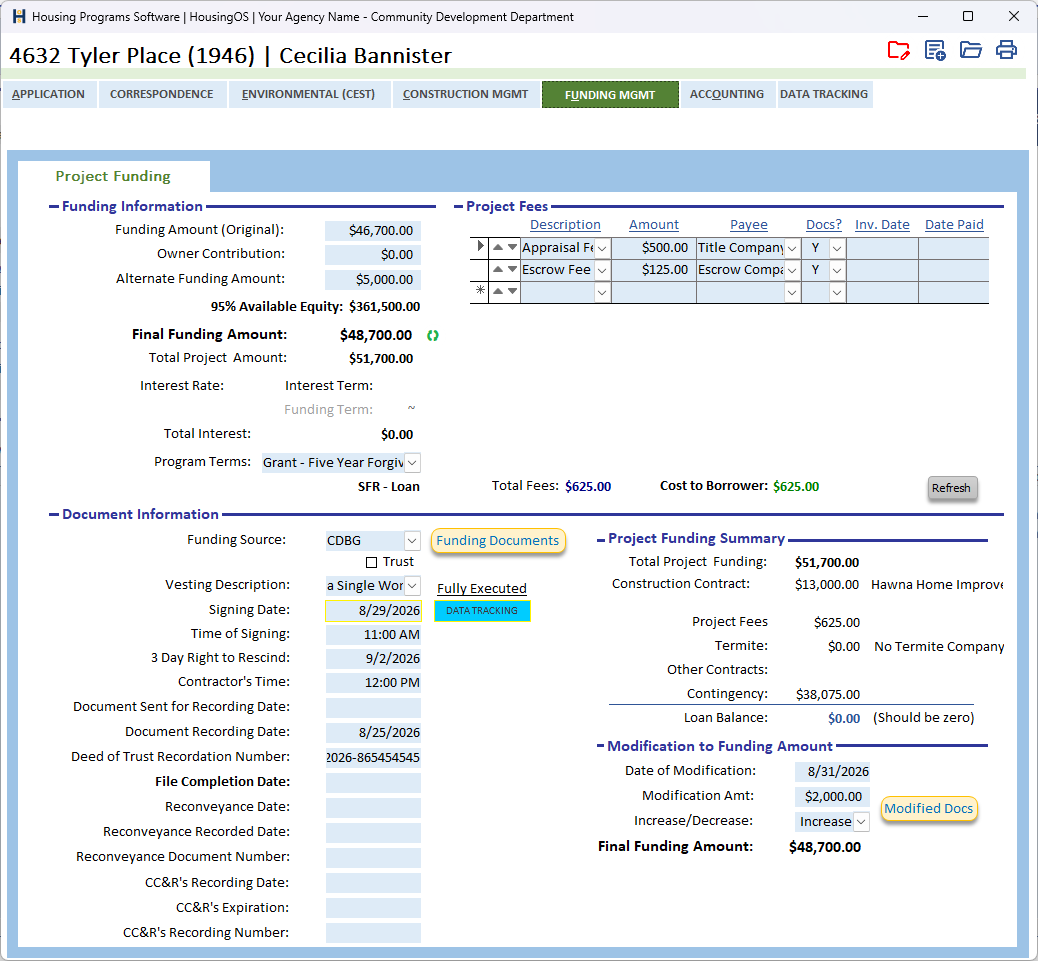This screenshot has width=1038, height=961.
Task: Click the Modified Docs button
Action: tap(928, 809)
